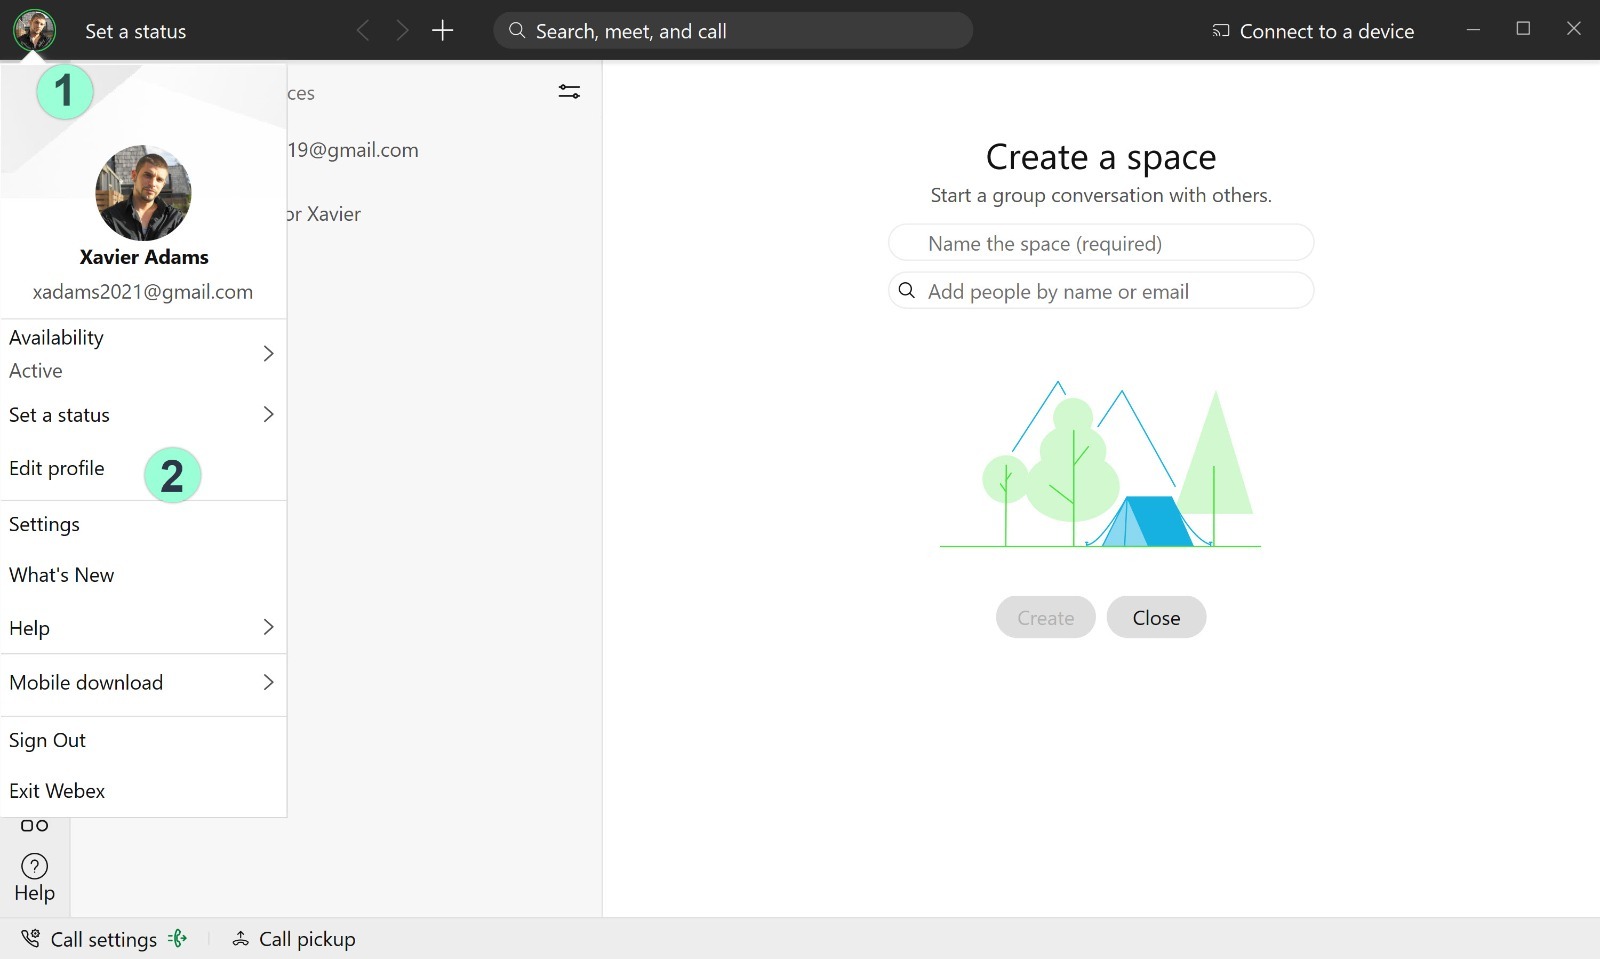Click the large Xavier Adams profile photo
Viewport: 1600px width, 959px height.
[143, 193]
